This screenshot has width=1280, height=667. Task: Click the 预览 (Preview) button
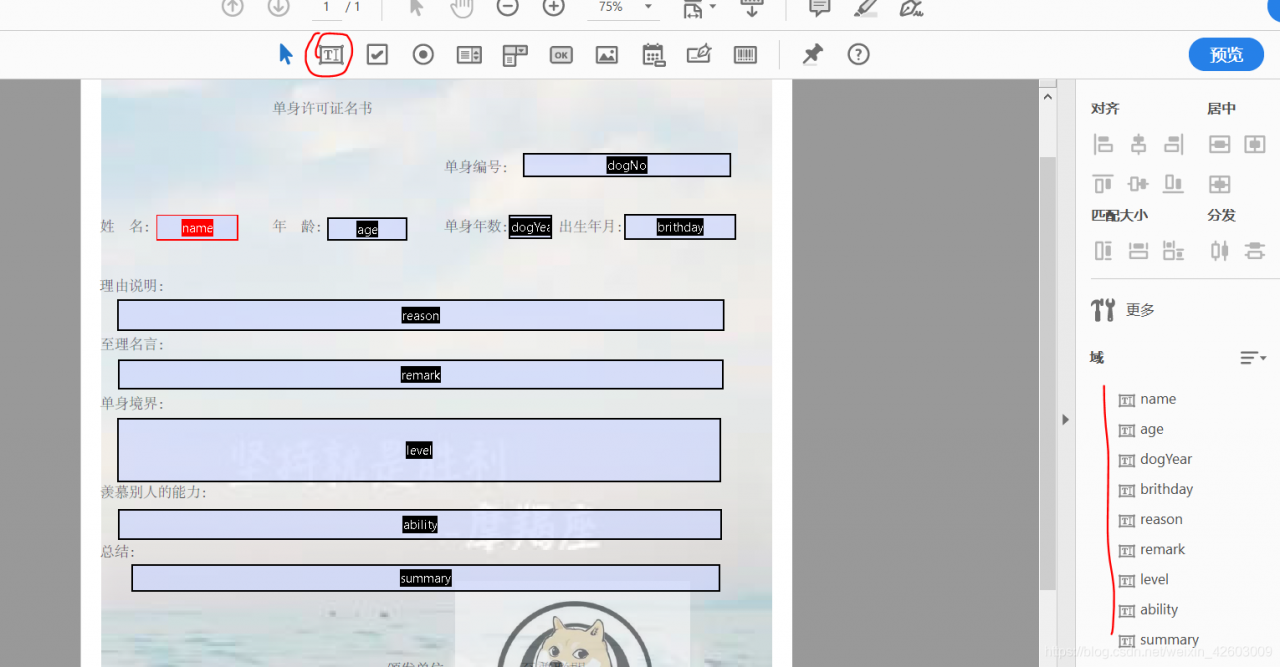(x=1226, y=54)
